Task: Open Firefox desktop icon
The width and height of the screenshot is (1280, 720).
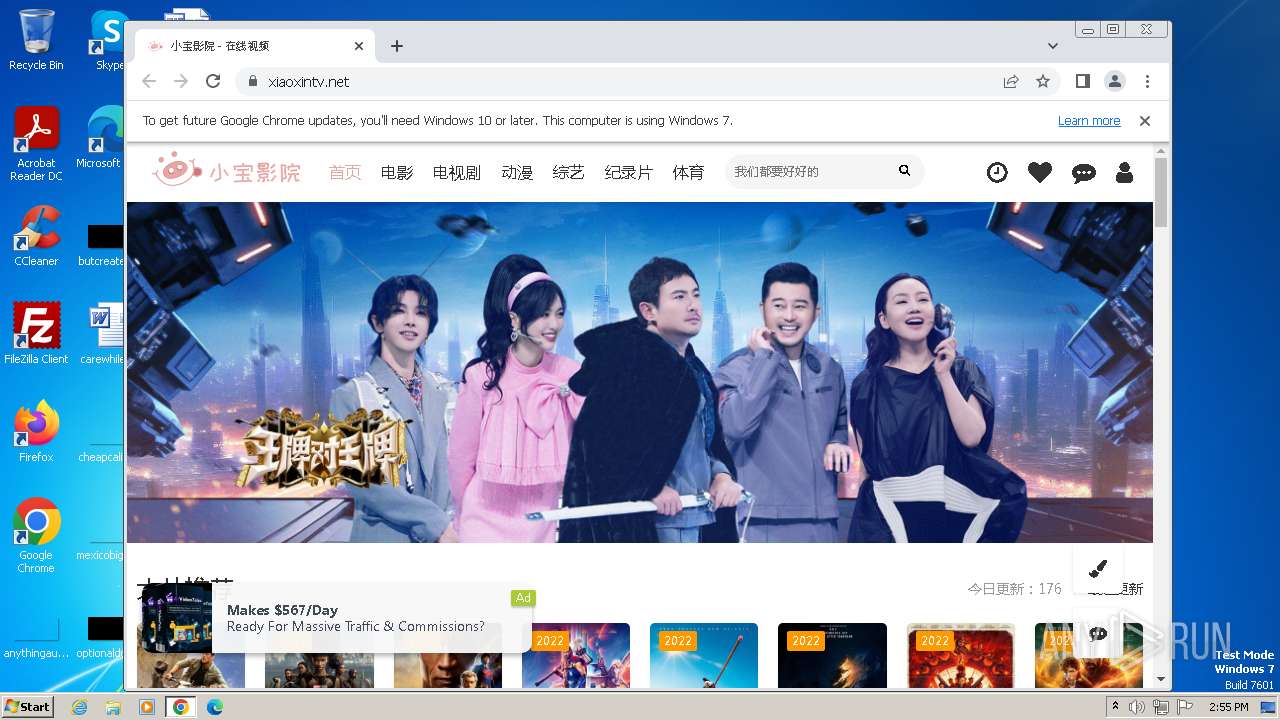Action: [36, 432]
